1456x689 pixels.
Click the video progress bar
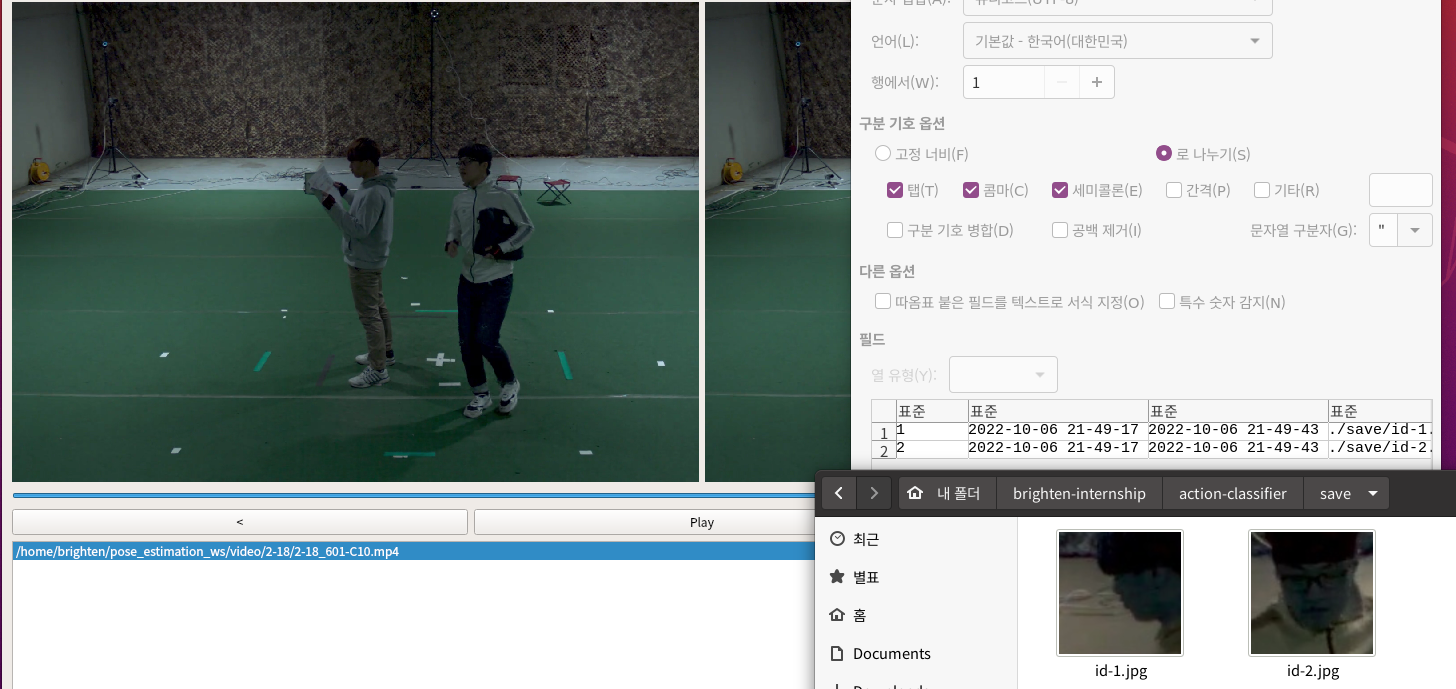click(414, 495)
